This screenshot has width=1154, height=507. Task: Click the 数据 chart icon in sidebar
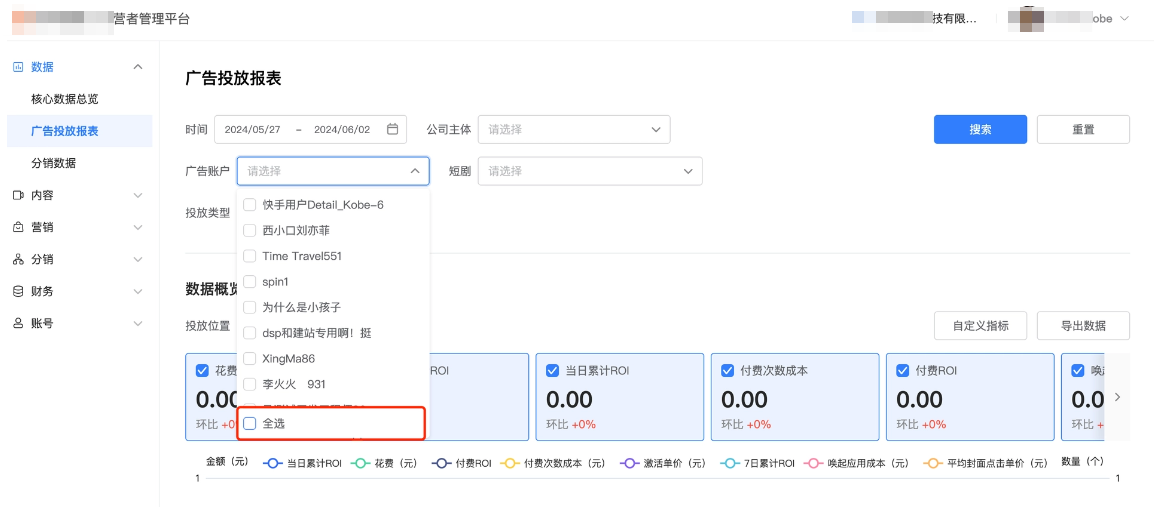click(18, 67)
